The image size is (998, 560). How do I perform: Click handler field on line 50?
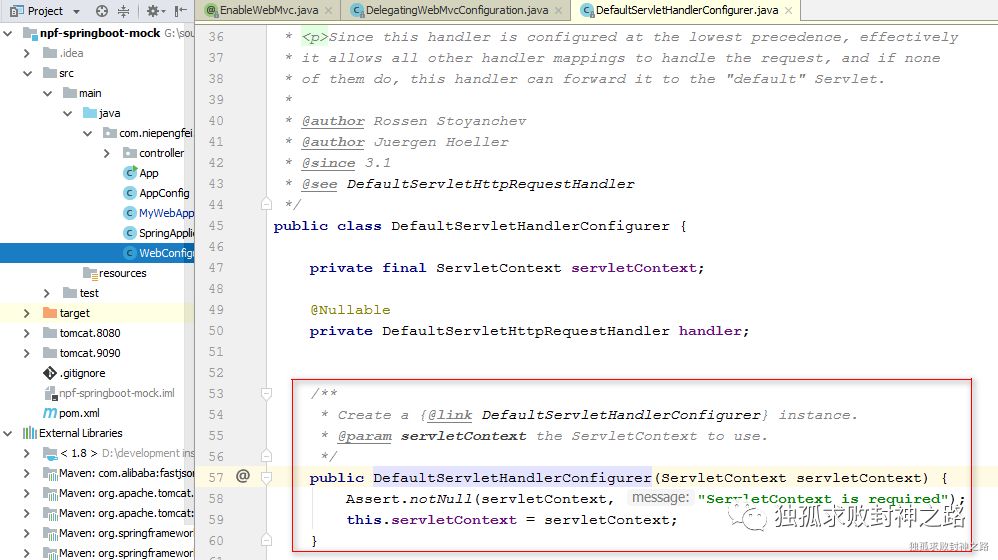pos(710,331)
